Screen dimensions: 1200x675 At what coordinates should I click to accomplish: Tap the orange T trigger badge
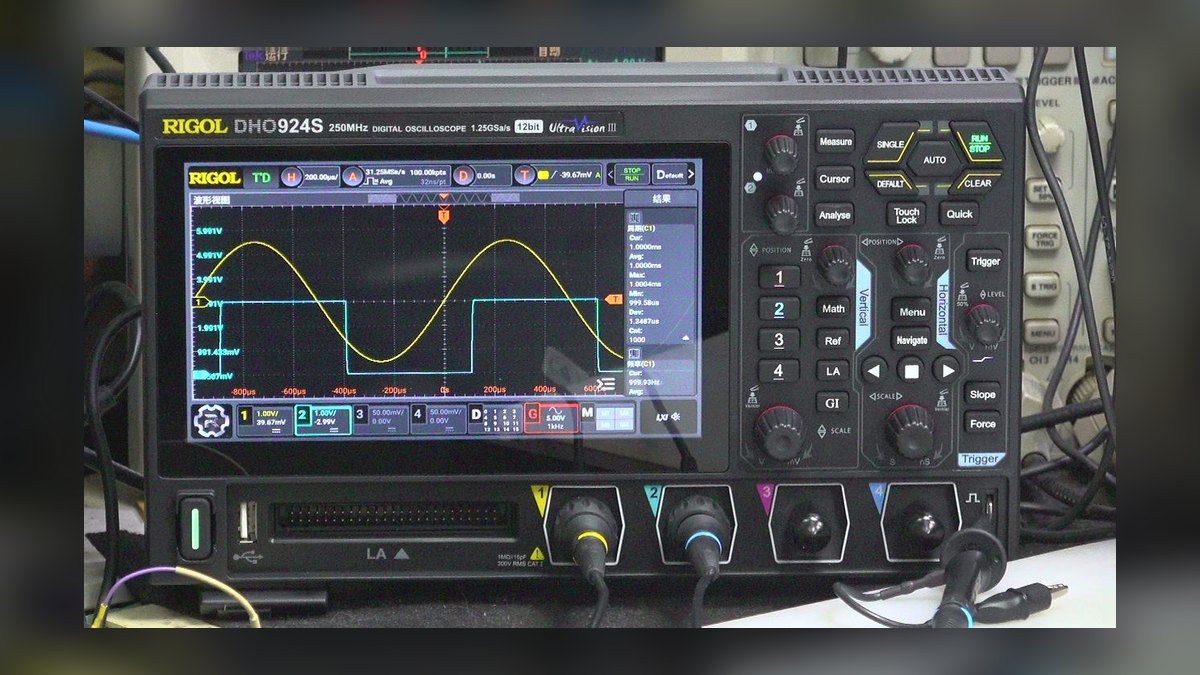click(525, 177)
